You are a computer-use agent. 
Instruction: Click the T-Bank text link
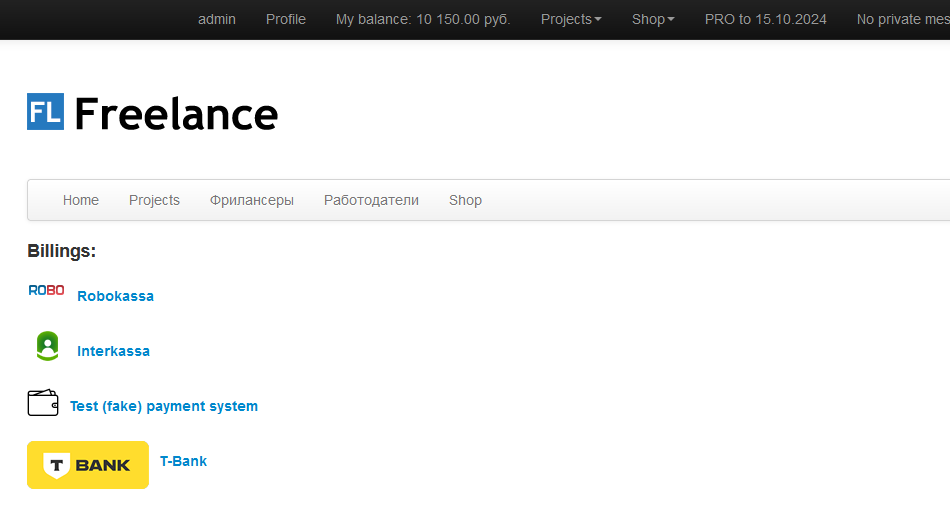tap(183, 461)
